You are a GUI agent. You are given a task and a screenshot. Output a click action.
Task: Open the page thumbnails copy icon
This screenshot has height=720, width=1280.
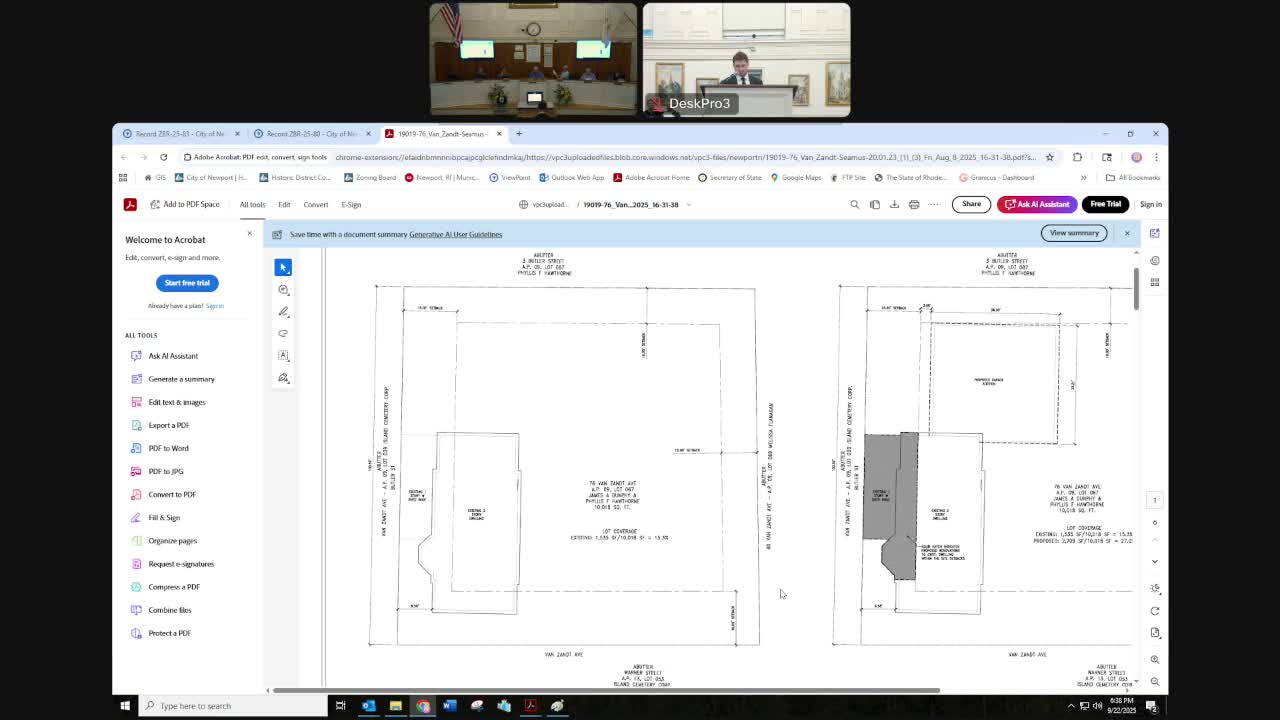click(x=874, y=204)
